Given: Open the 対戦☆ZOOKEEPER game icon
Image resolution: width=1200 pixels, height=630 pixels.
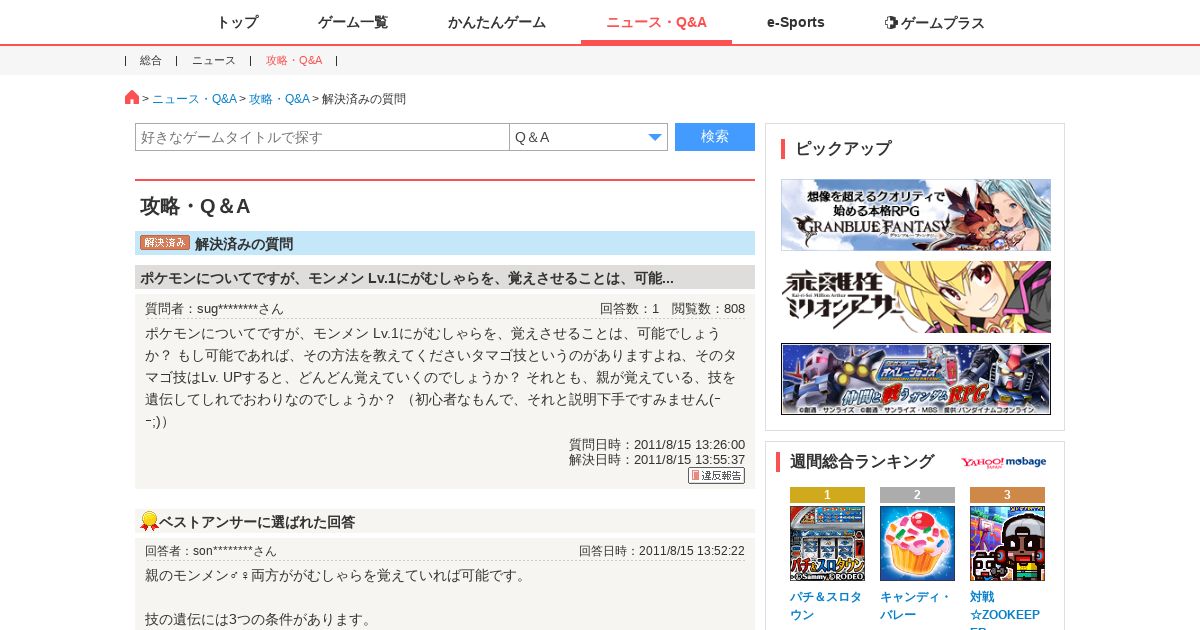Looking at the screenshot, I should (x=1007, y=543).
